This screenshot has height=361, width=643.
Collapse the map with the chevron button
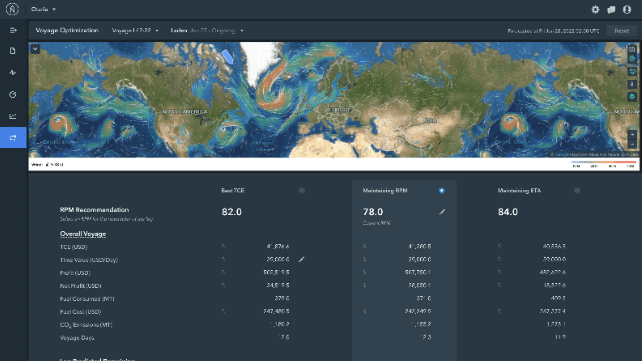(35, 49)
